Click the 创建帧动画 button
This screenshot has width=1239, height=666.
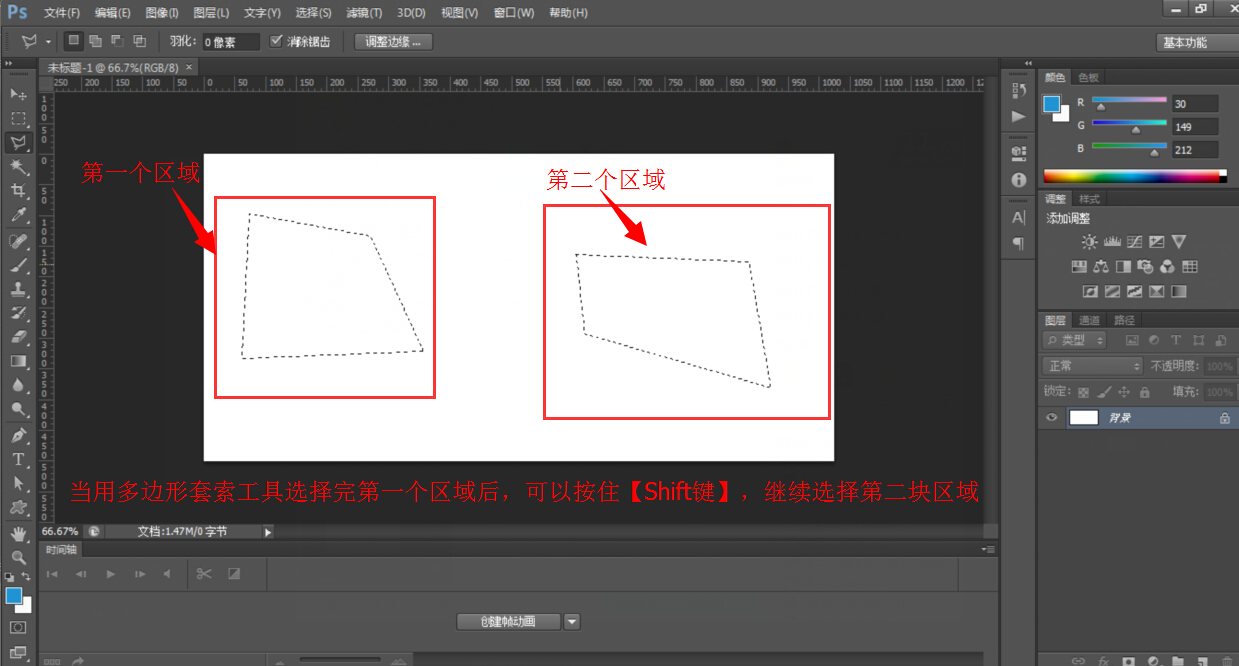pyautogui.click(x=508, y=621)
